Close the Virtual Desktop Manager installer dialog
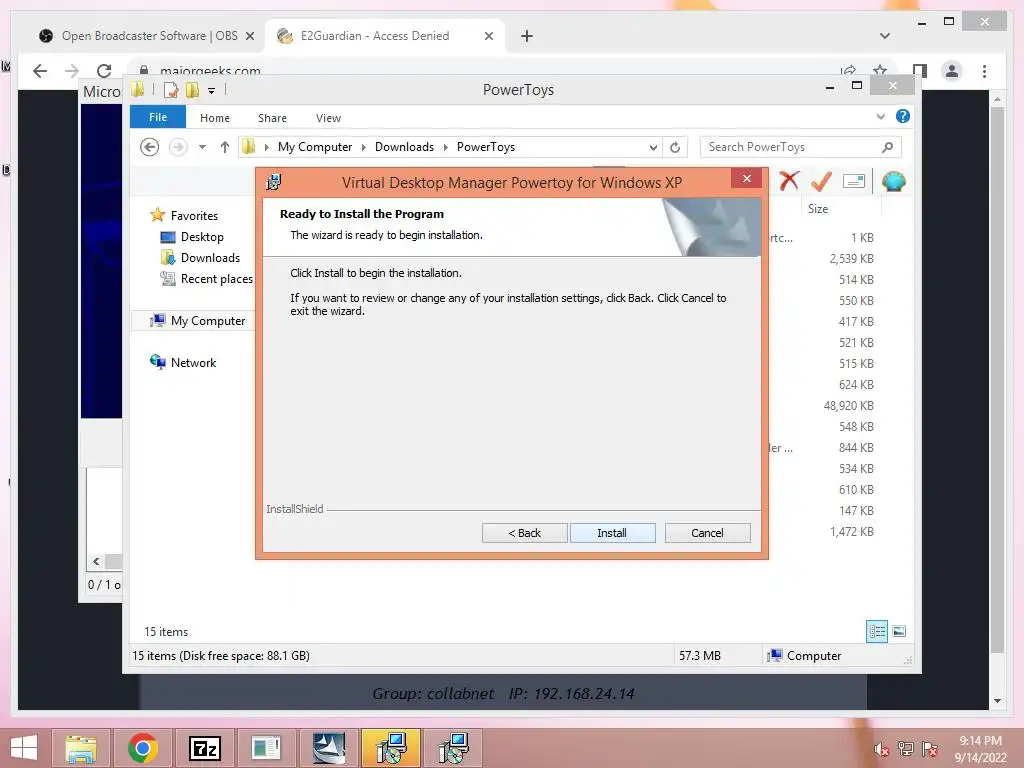Image resolution: width=1024 pixels, height=768 pixels. pos(746,178)
